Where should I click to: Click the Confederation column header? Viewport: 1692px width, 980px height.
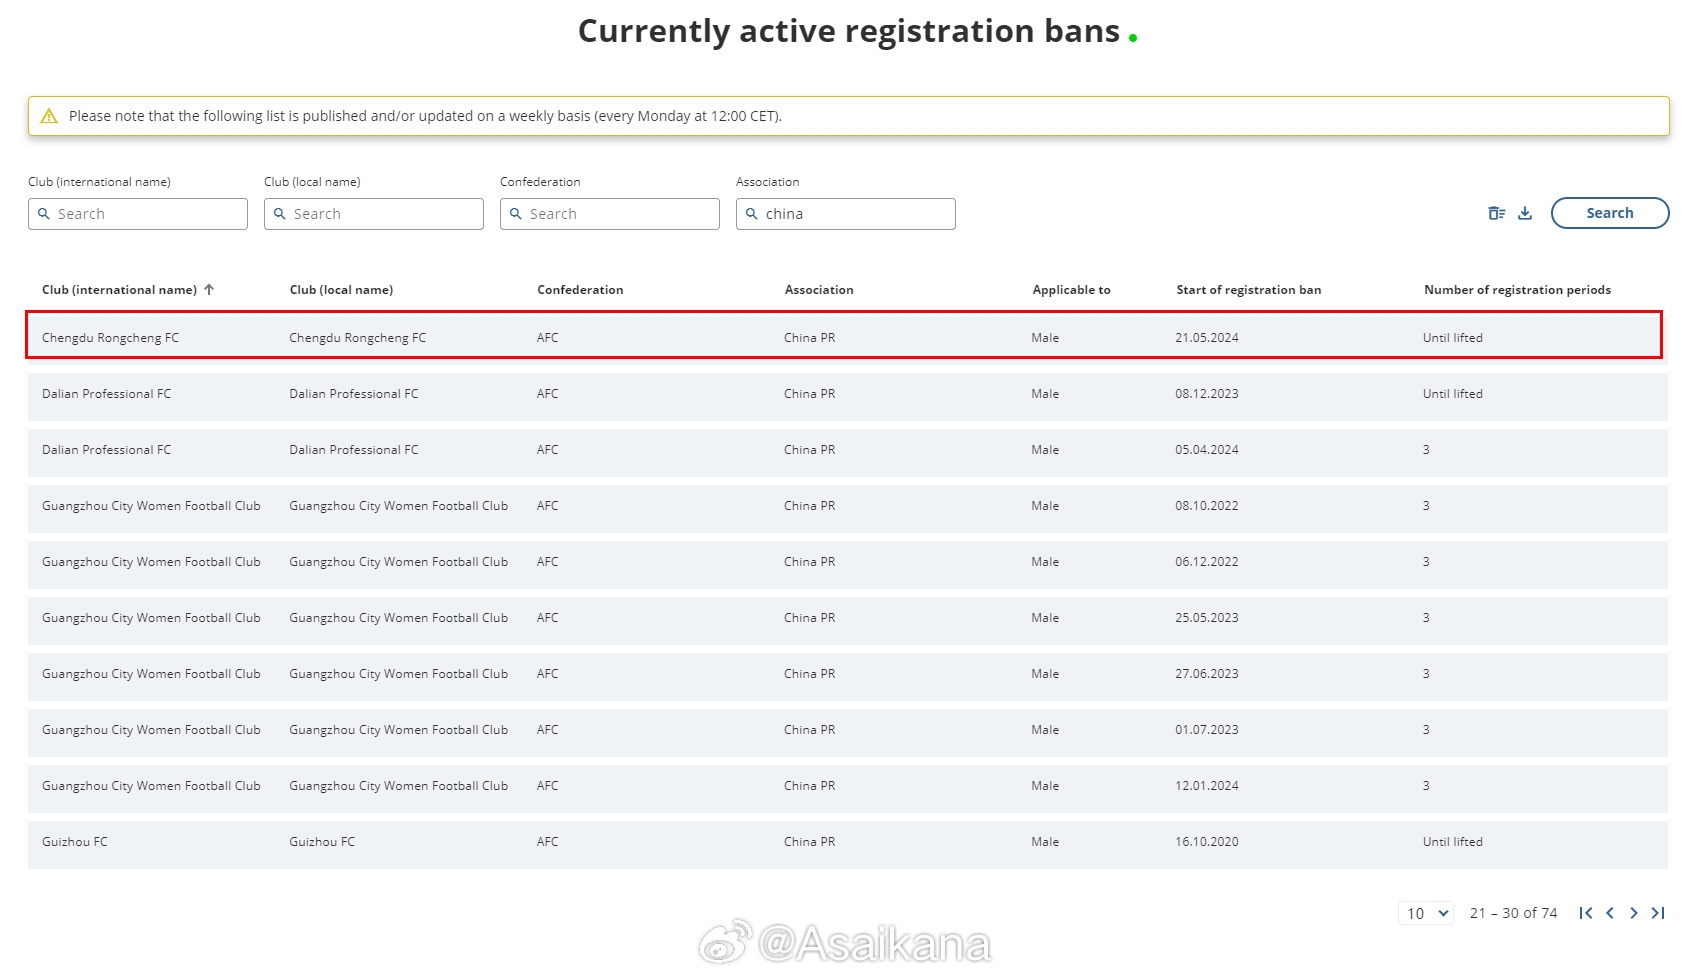coord(580,290)
